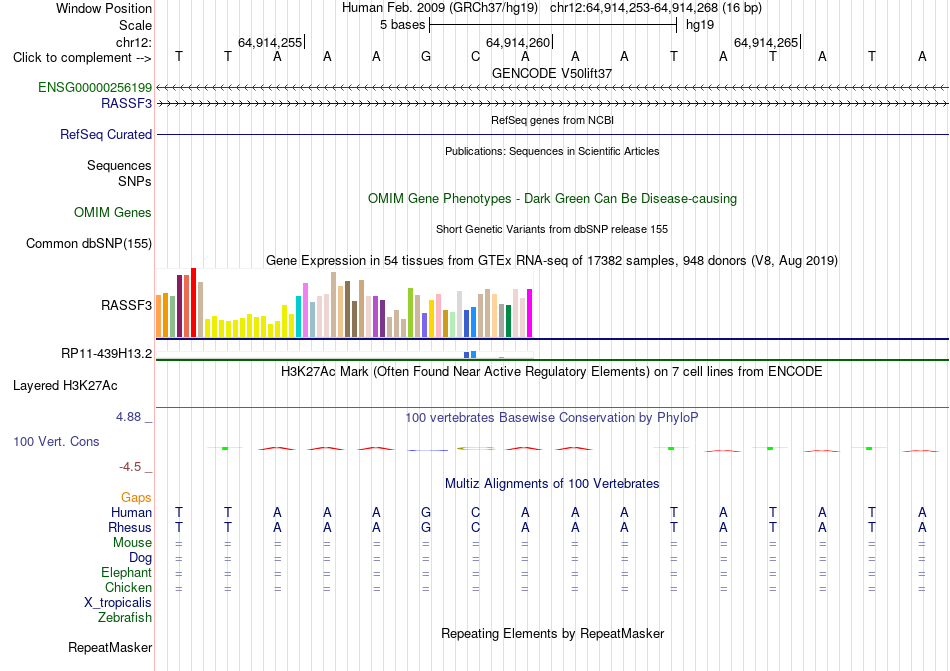Open the Common dbSNP(155) track label
The image size is (950, 671).
coord(88,243)
